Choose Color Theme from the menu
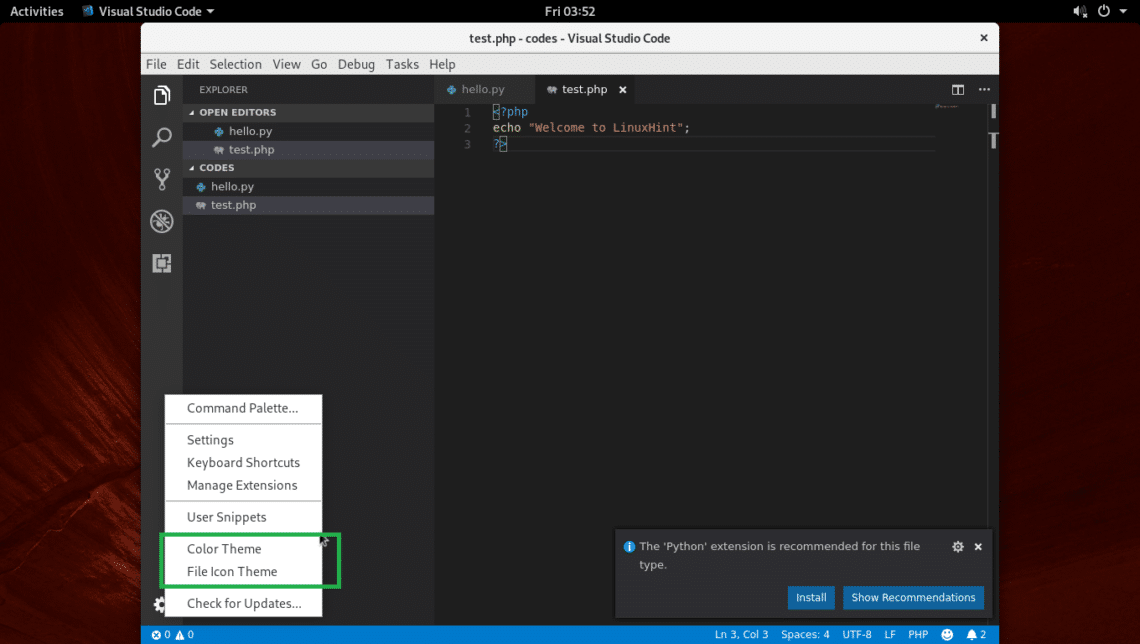 point(224,549)
